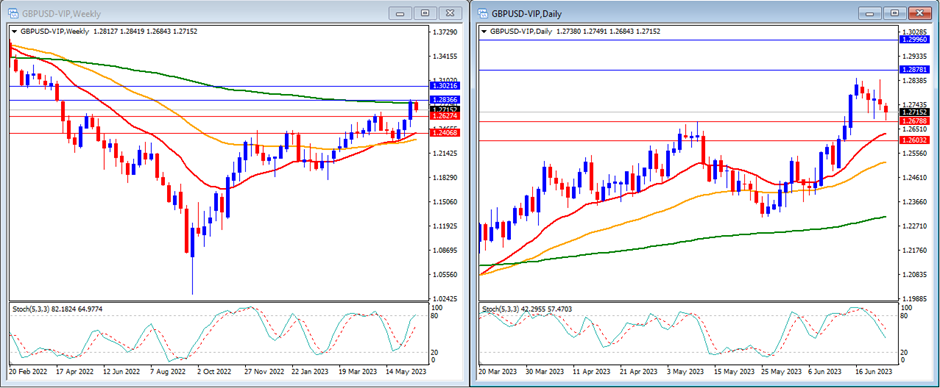Restore the GBPUSD-VIP Weekly chart window
This screenshot has width=940, height=388.
coord(426,13)
